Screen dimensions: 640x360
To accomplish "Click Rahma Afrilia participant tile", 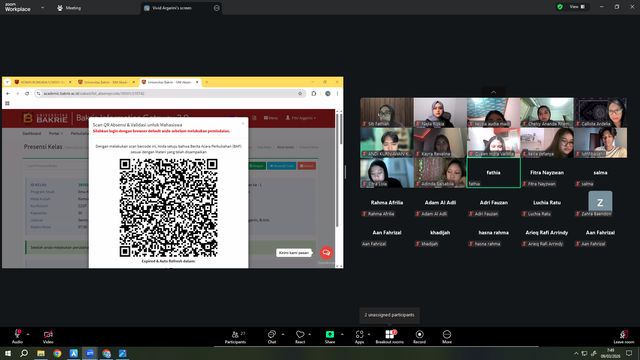I will point(387,203).
